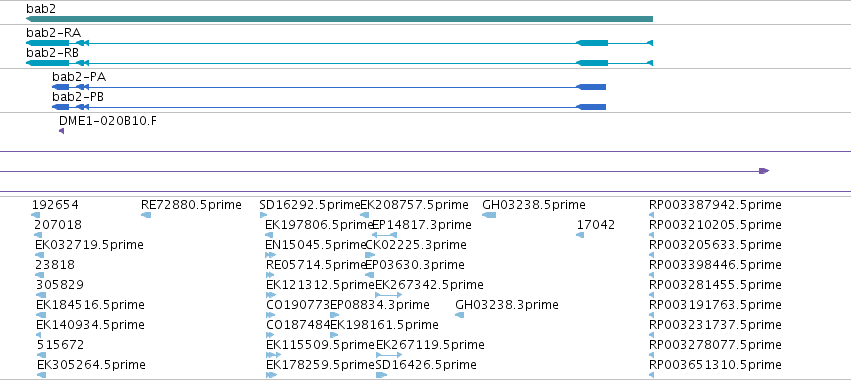Click the bab2-PA protein feature label
The image size is (851, 380).
(79, 77)
